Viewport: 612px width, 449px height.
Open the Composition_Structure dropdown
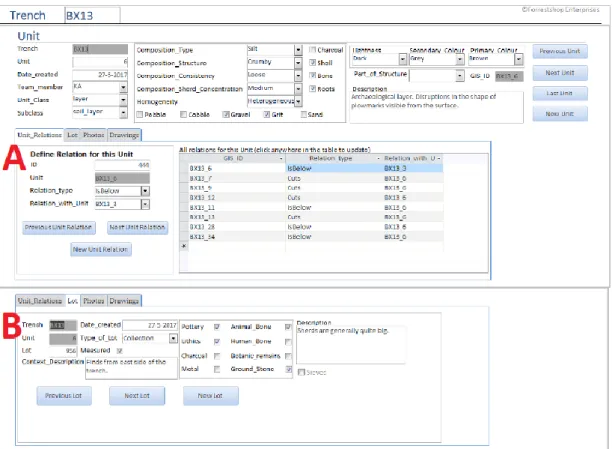pyautogui.click(x=298, y=62)
